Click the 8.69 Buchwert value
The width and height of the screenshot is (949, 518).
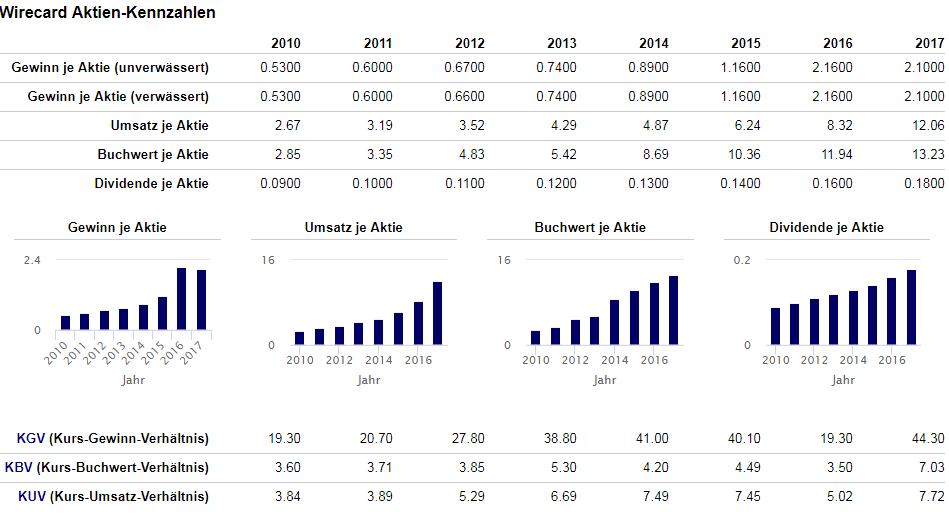(x=655, y=154)
